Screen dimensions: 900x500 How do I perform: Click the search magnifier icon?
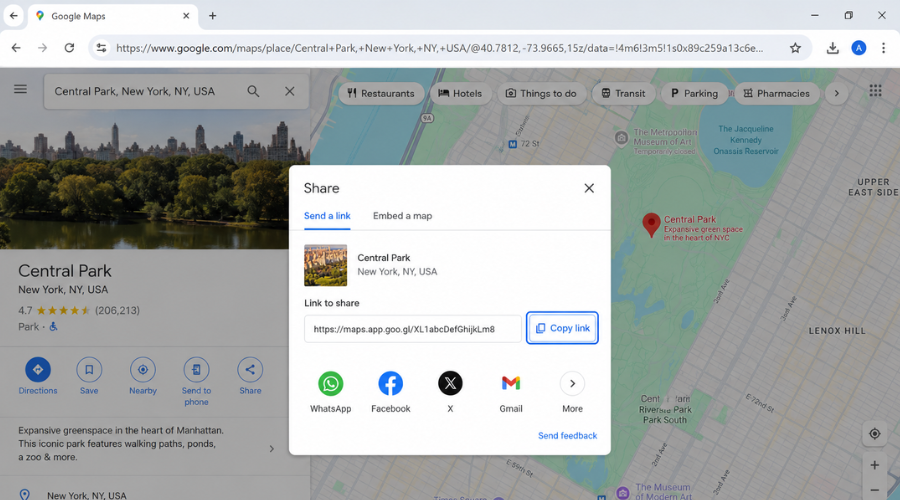coord(253,91)
